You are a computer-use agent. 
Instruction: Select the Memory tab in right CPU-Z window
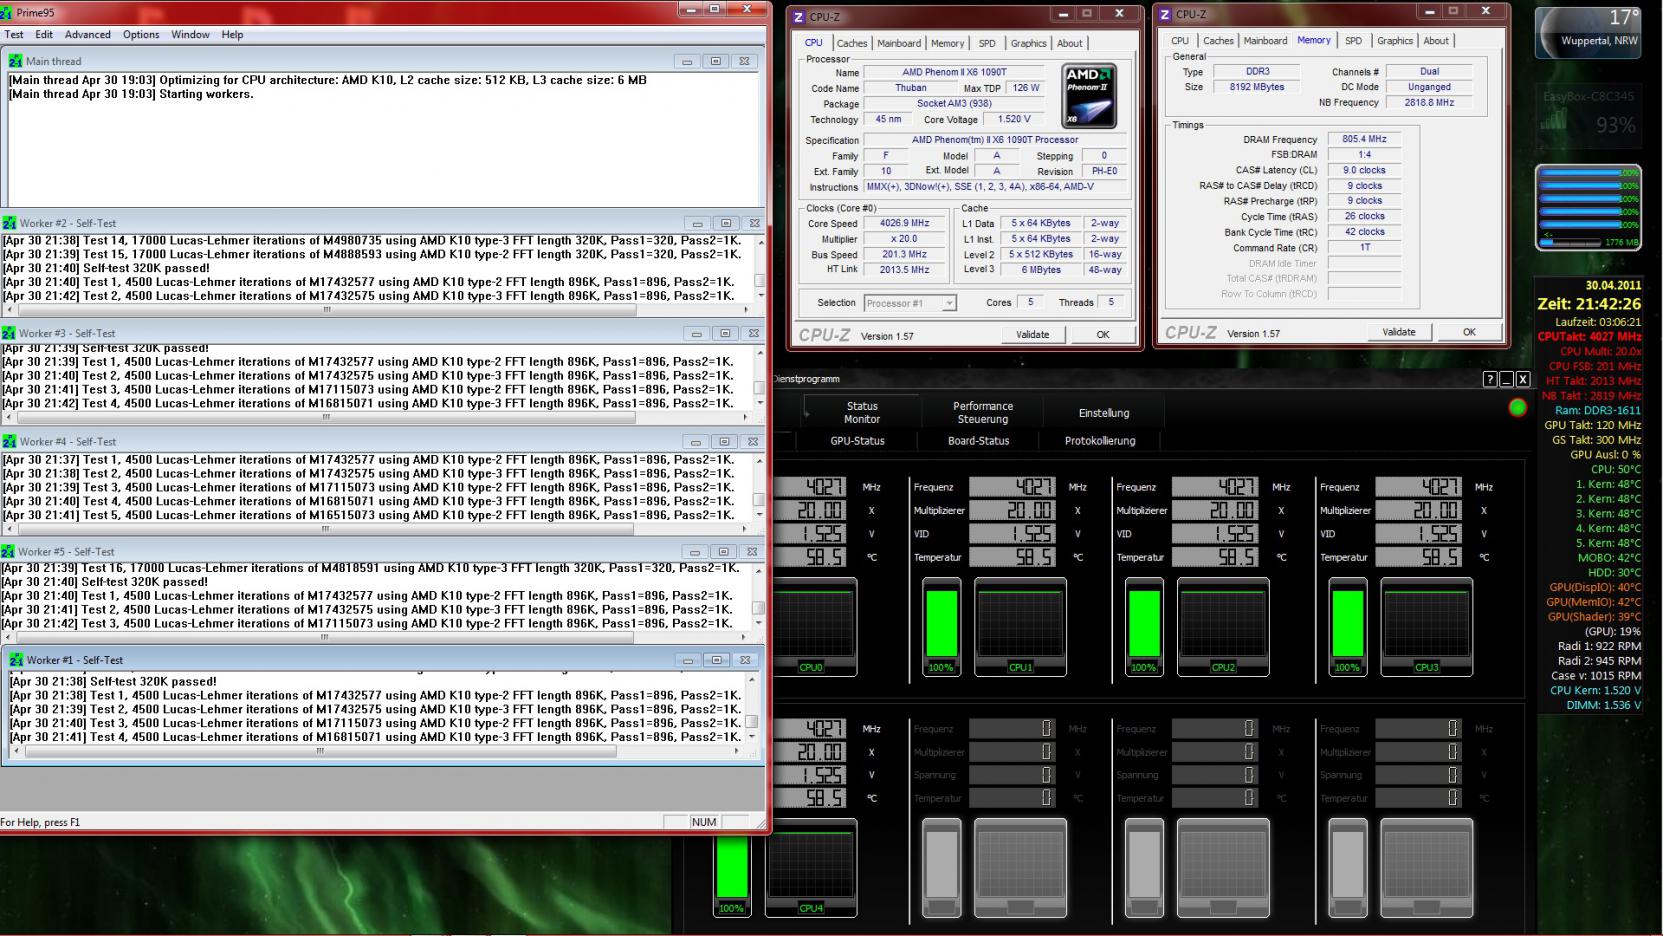[x=1314, y=40]
